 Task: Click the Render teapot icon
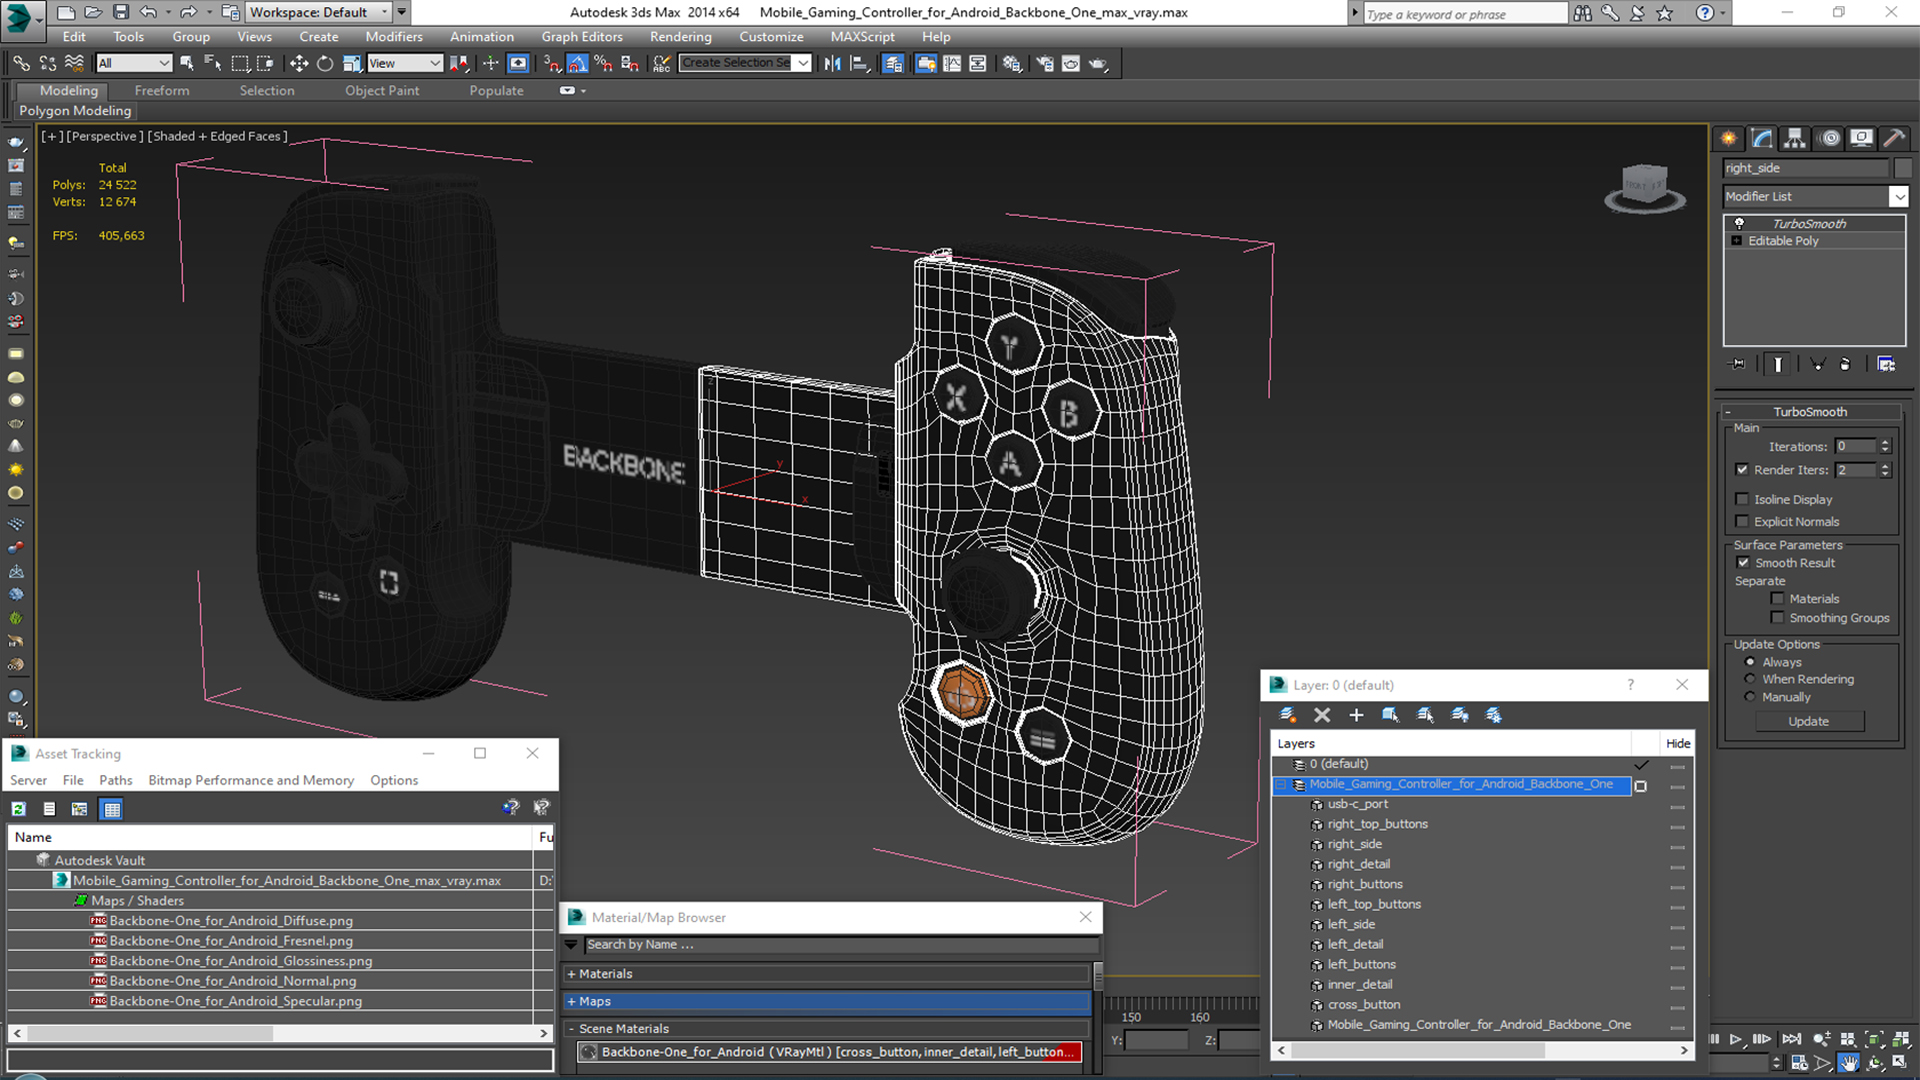click(1098, 63)
